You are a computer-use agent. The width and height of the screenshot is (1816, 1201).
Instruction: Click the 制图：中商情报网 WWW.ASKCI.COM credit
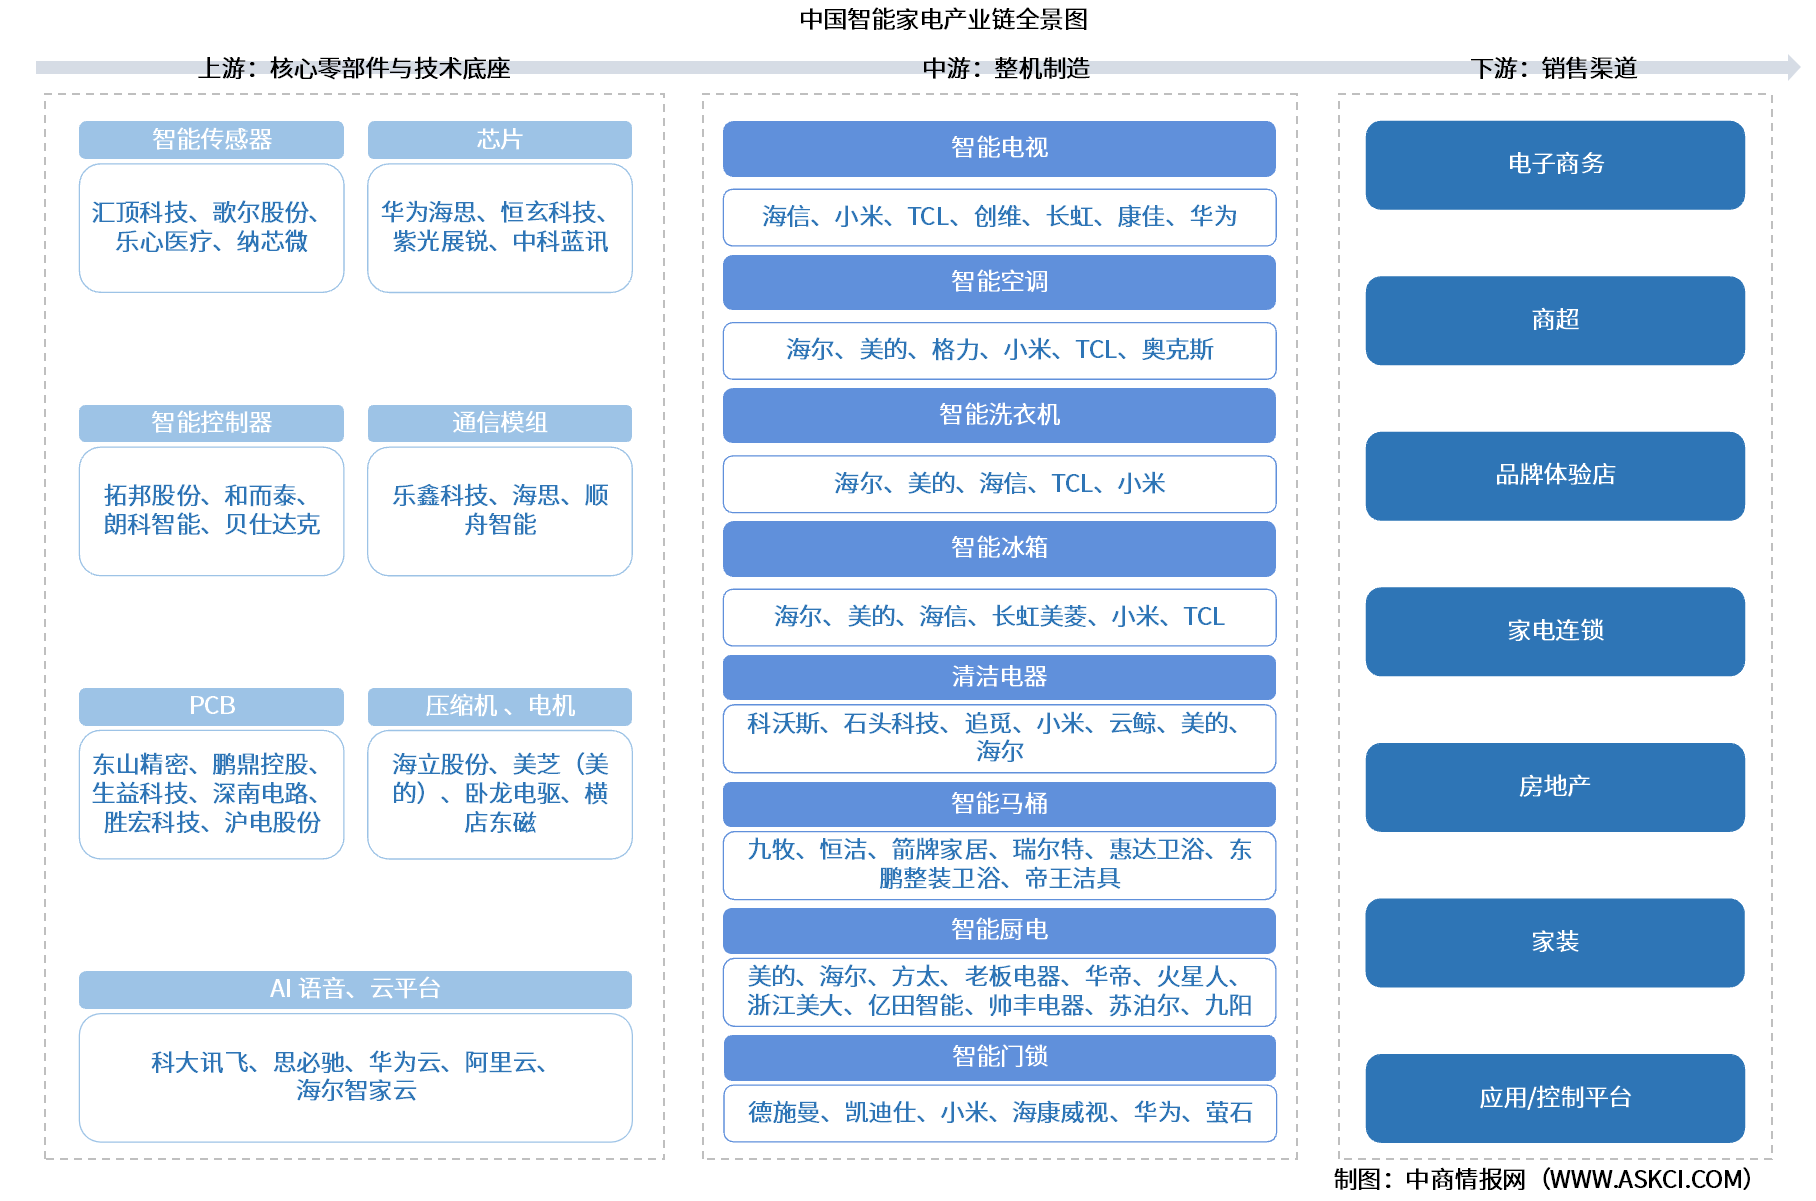(1543, 1180)
